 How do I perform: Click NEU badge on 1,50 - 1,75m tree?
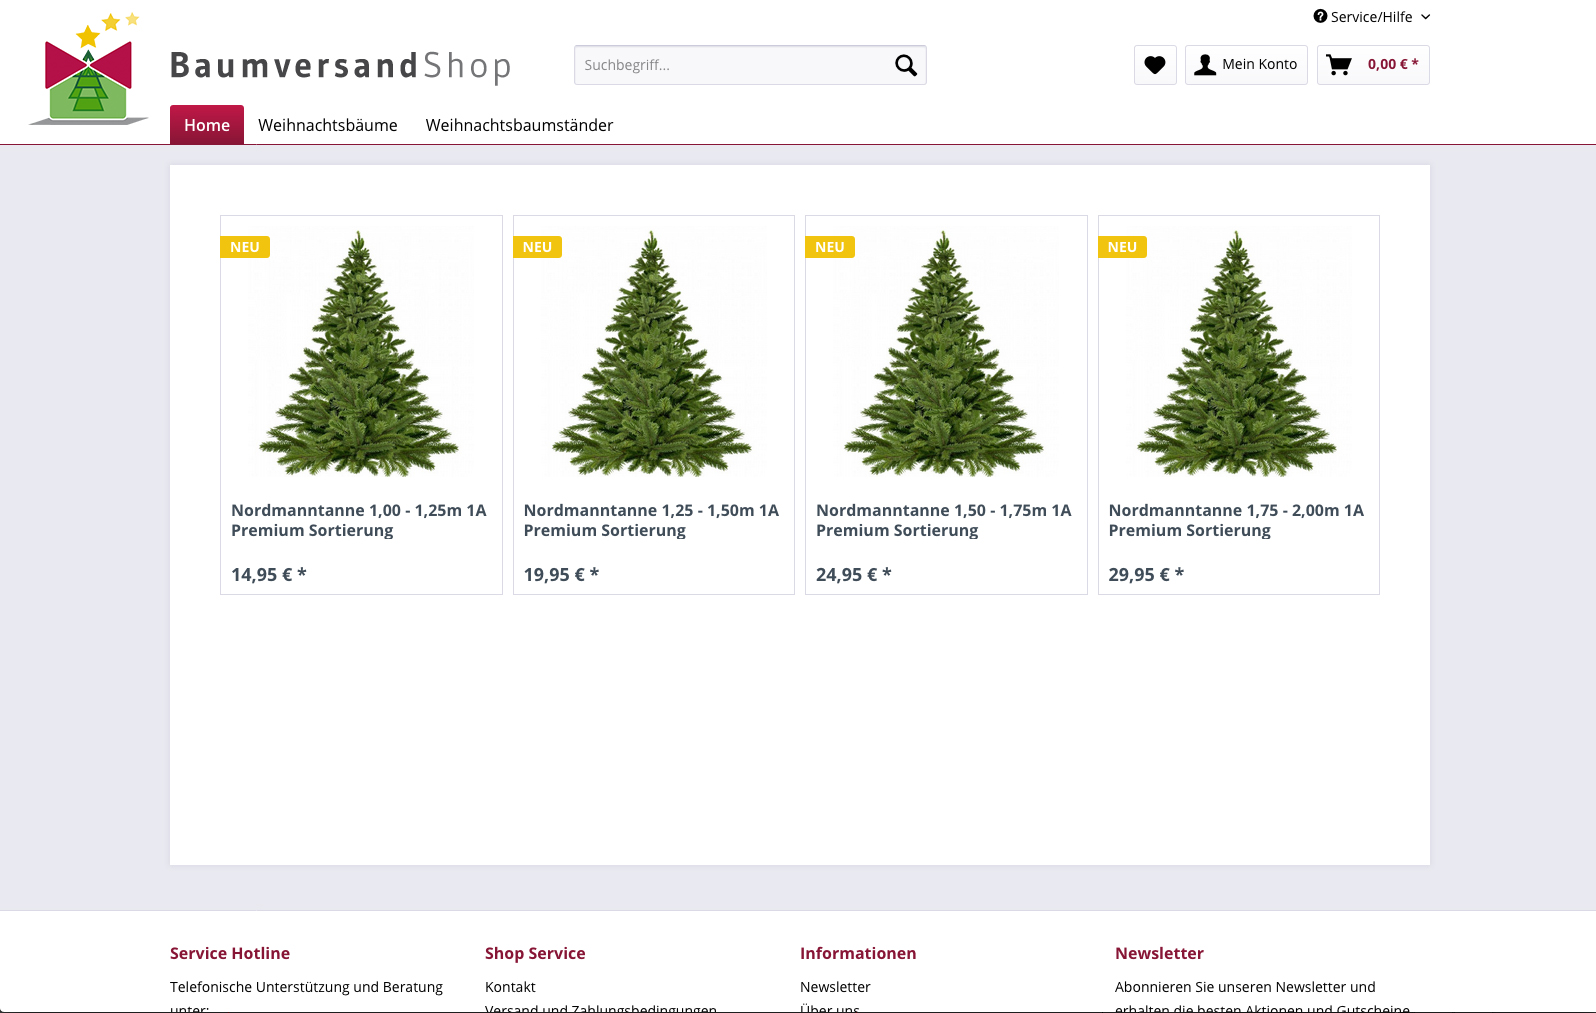click(830, 247)
